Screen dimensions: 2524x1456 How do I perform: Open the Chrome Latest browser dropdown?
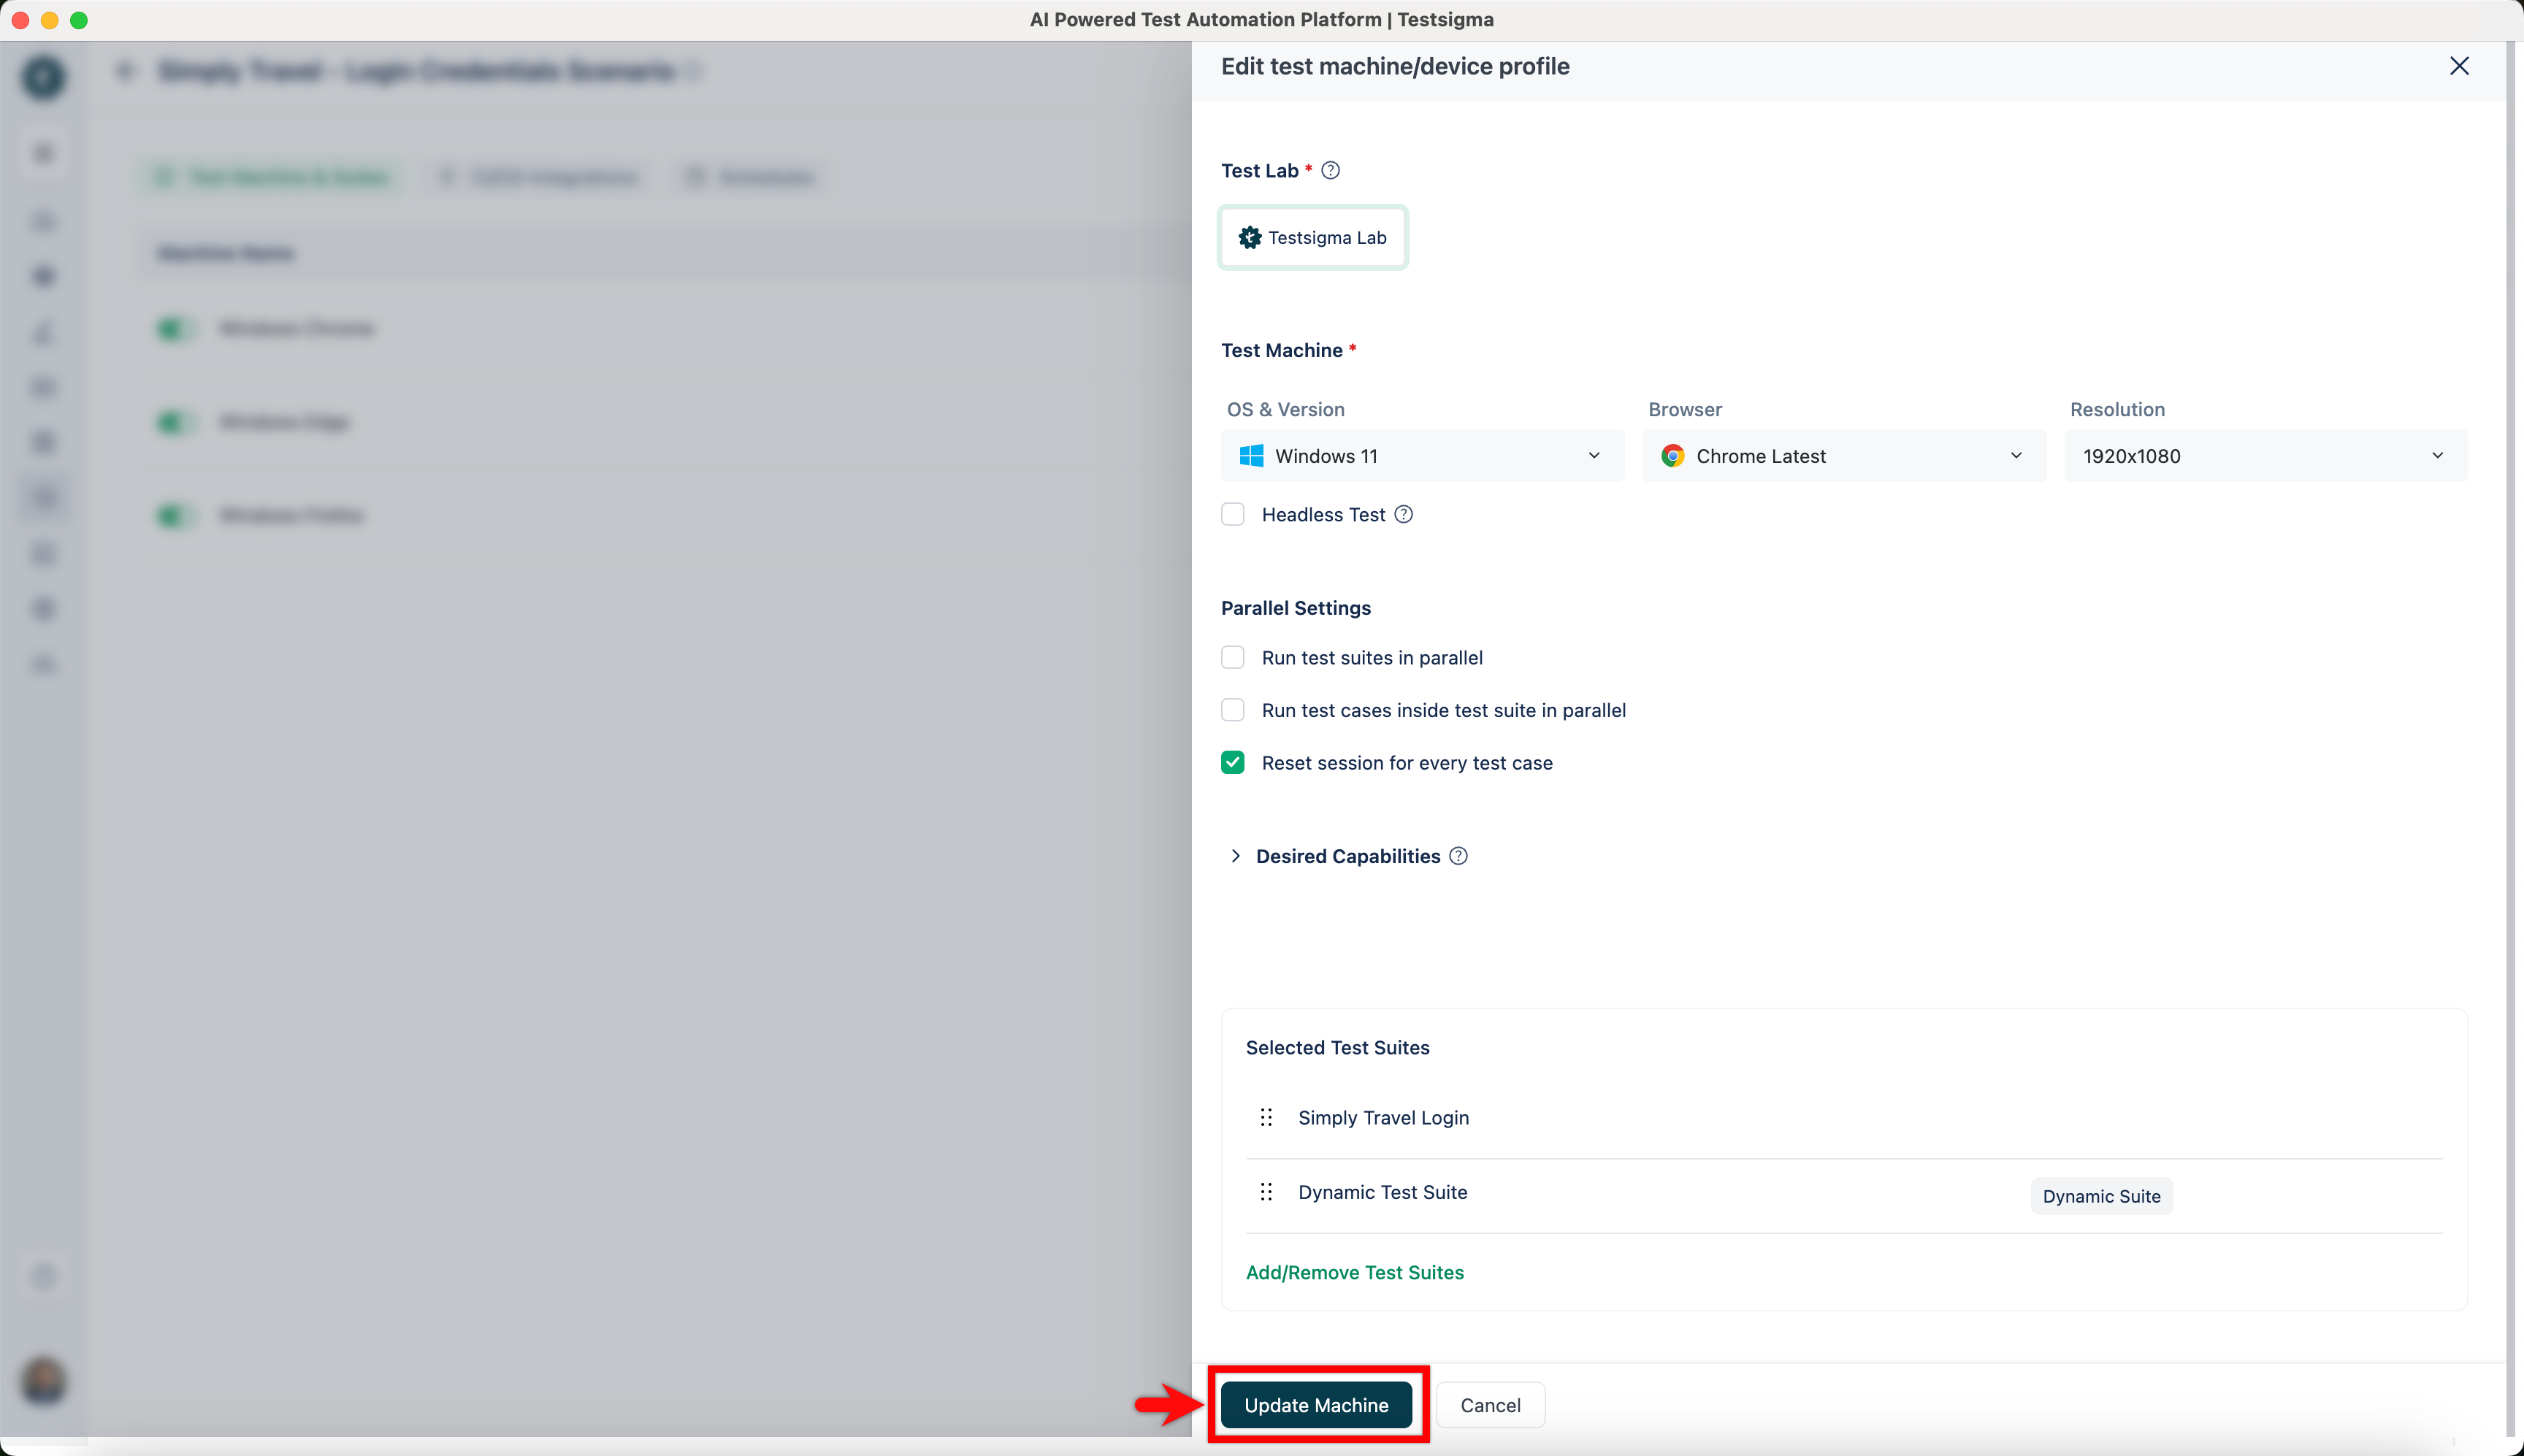[x=1843, y=456]
